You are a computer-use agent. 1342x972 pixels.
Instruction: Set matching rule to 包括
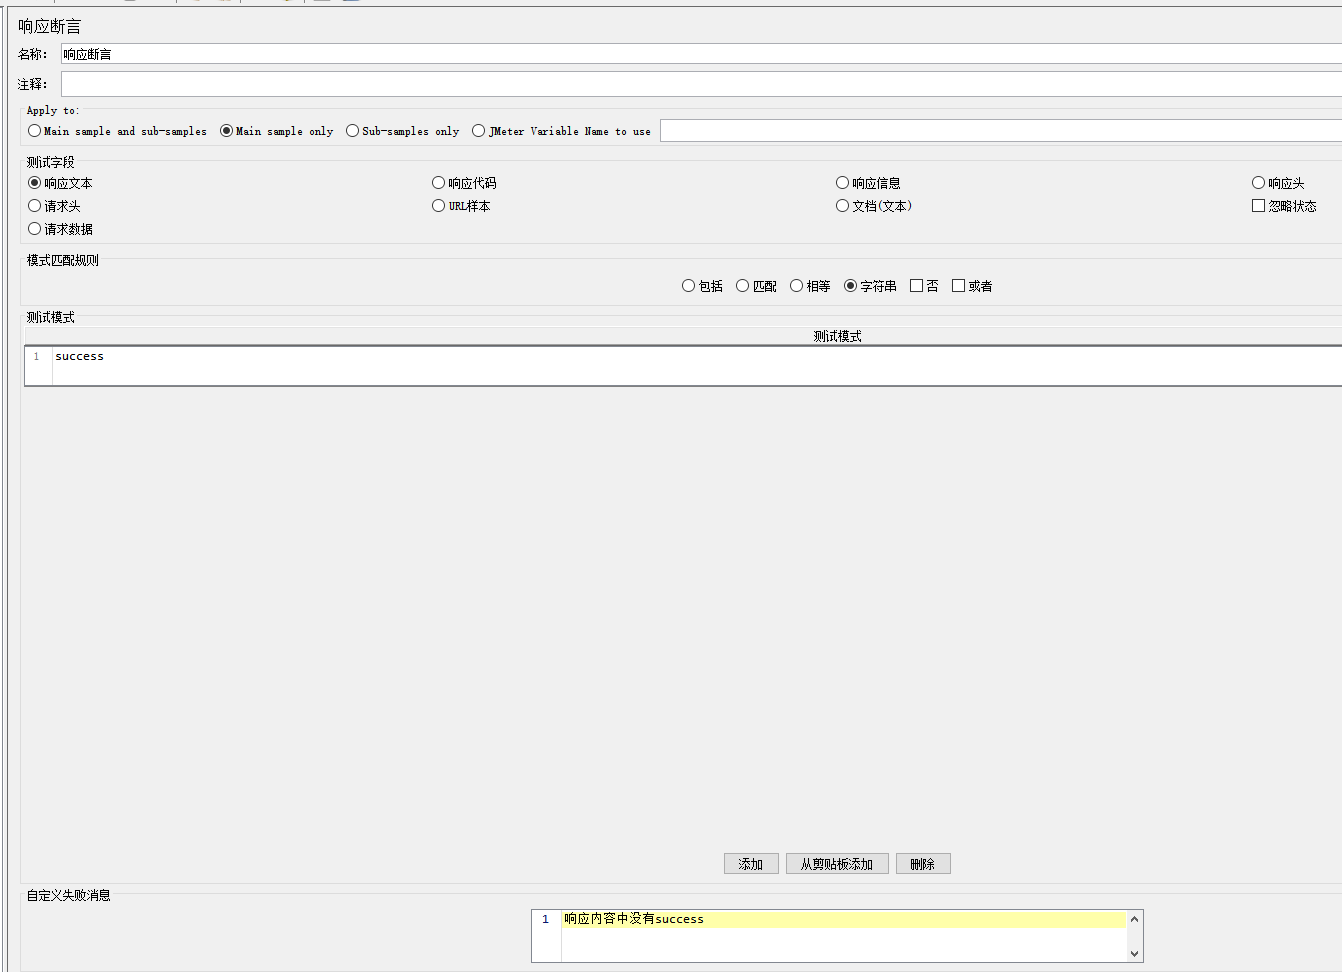(689, 286)
